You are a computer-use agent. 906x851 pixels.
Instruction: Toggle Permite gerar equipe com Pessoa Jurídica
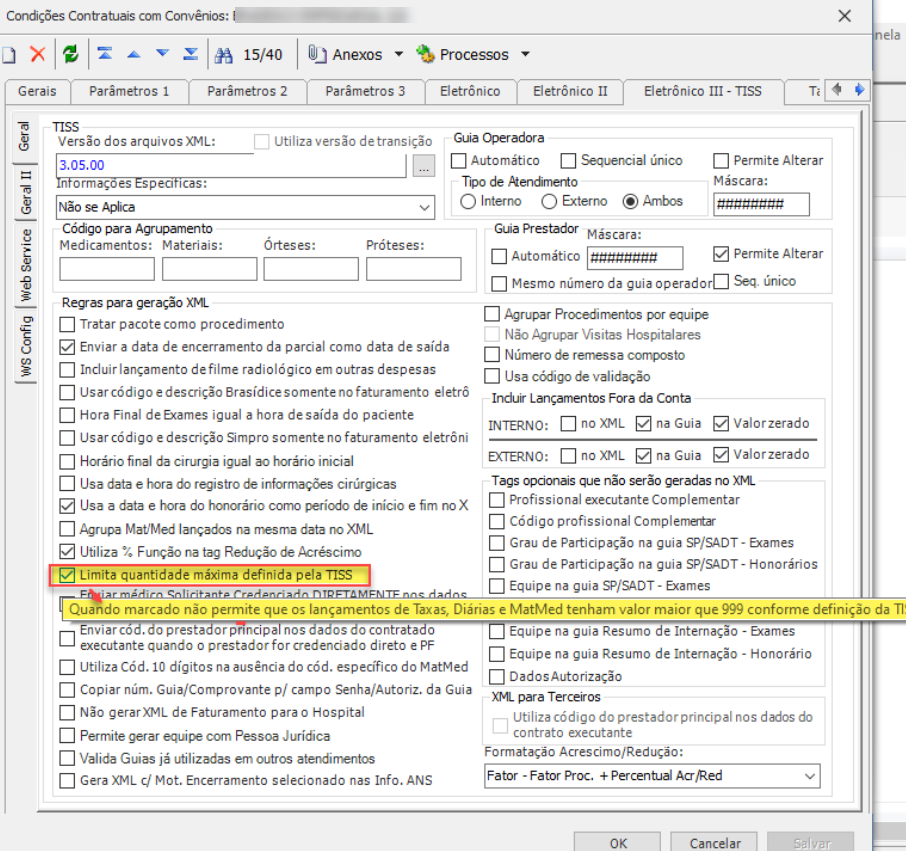pyautogui.click(x=67, y=736)
